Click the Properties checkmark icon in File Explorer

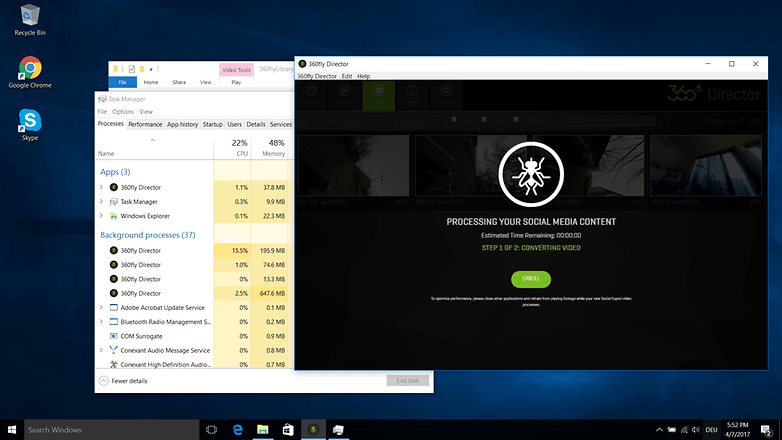pos(132,69)
